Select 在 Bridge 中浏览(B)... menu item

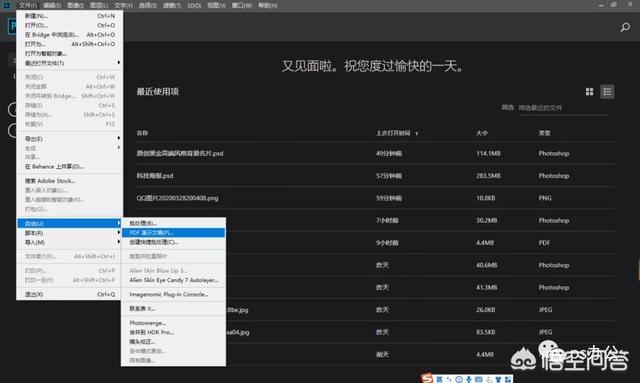click(x=70, y=35)
